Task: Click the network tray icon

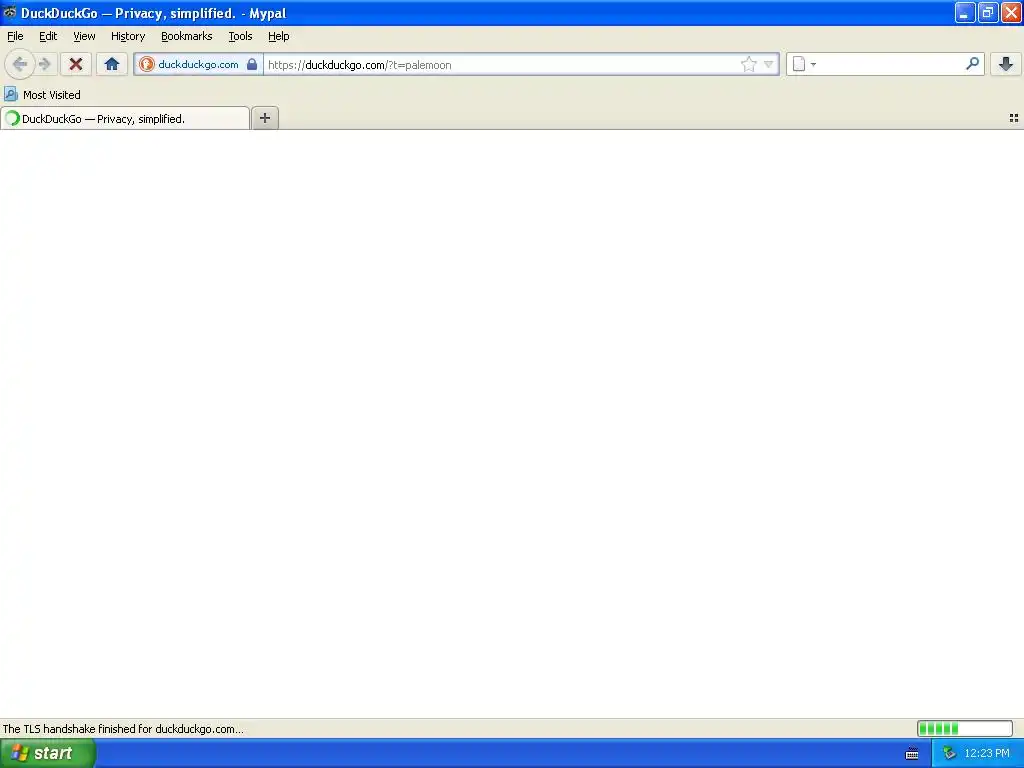Action: tap(950, 753)
